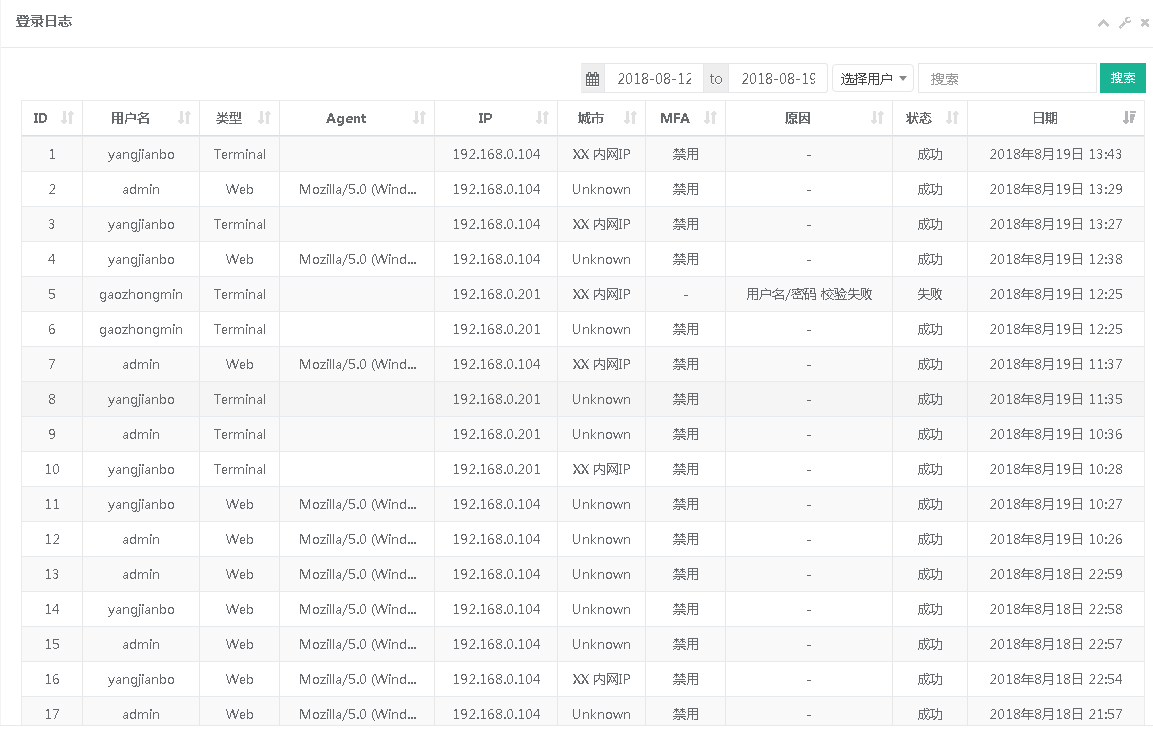Viewport: 1153px width, 731px height.
Task: Collapse the login log panel with the chevron
Action: [x=1103, y=23]
